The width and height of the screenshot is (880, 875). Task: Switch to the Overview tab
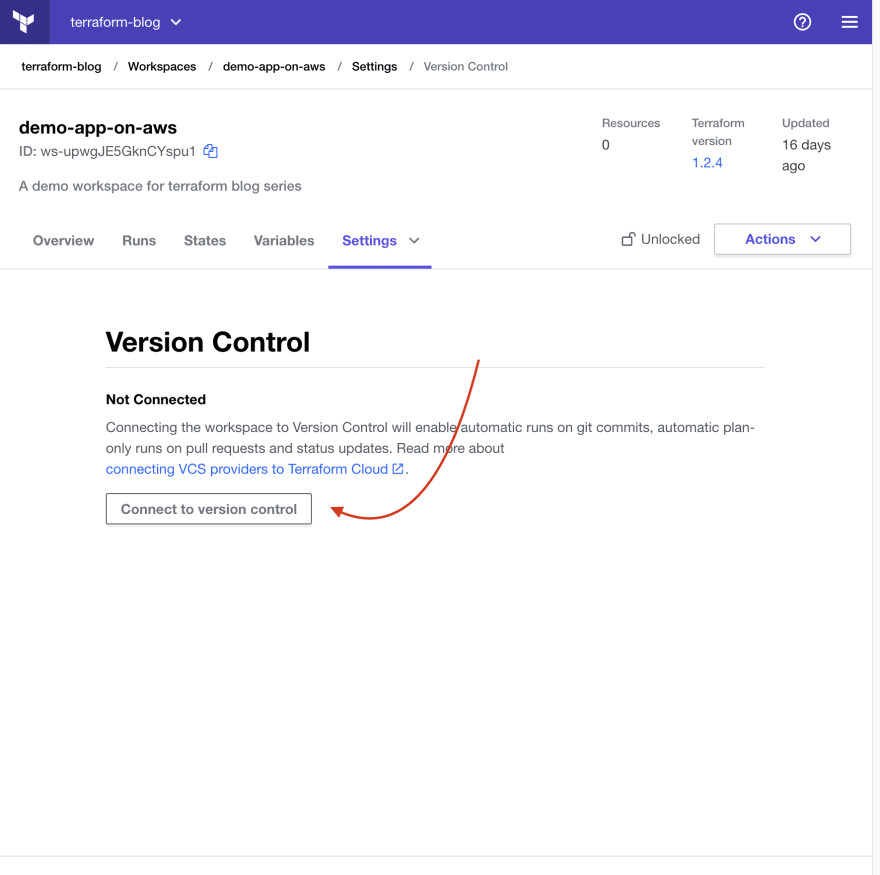[x=63, y=240]
